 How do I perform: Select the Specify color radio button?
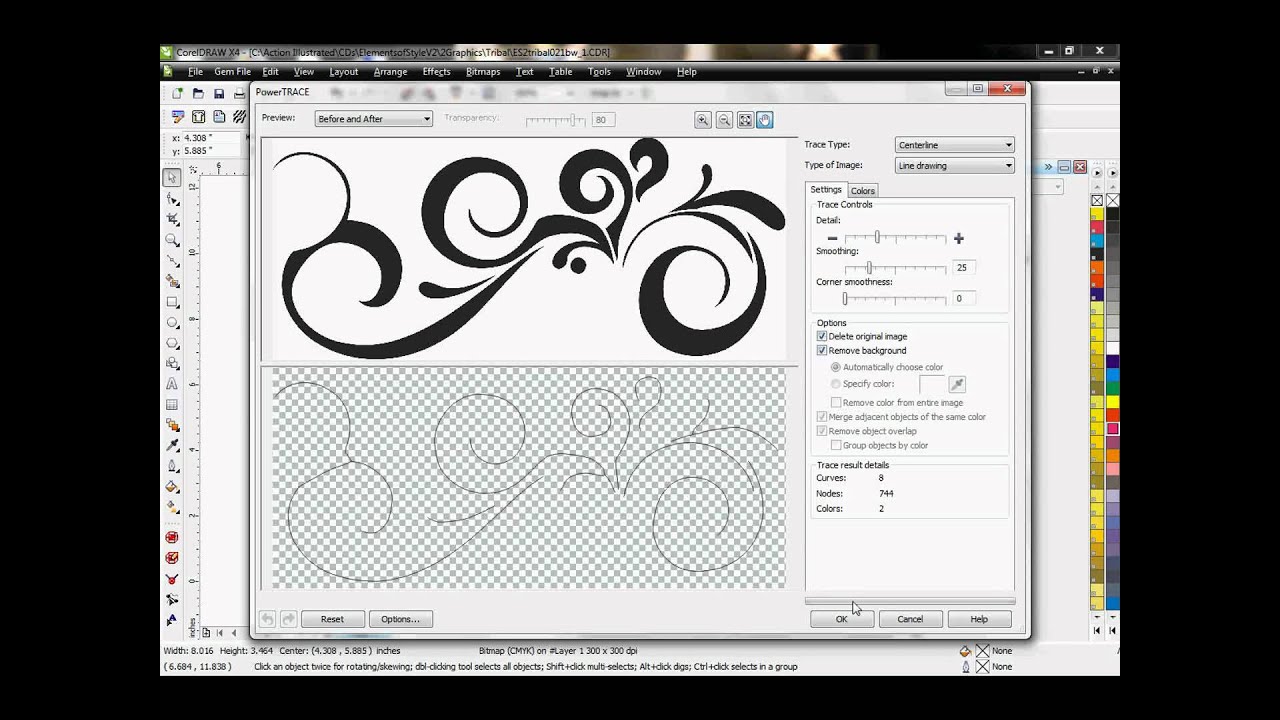[x=836, y=384]
